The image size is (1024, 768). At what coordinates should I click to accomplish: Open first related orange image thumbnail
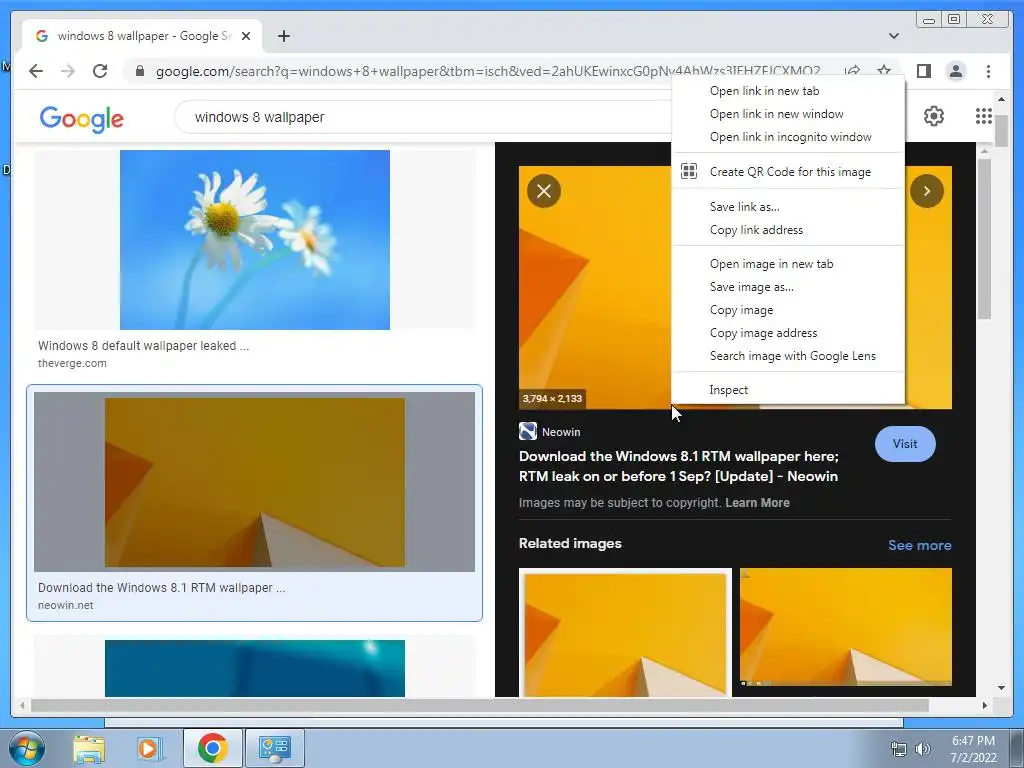[x=625, y=632]
